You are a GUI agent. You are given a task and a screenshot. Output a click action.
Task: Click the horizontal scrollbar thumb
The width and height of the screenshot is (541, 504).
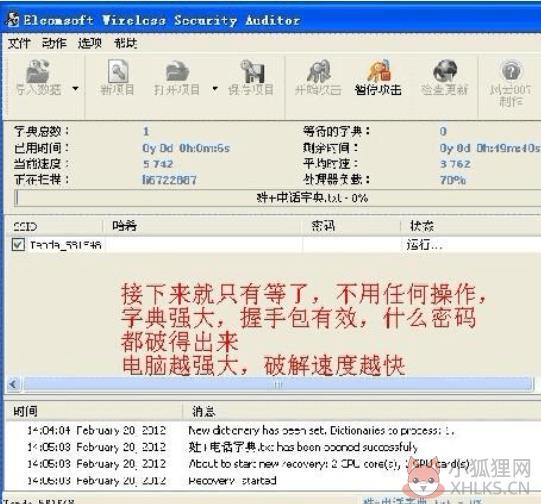pyautogui.click(x=278, y=384)
